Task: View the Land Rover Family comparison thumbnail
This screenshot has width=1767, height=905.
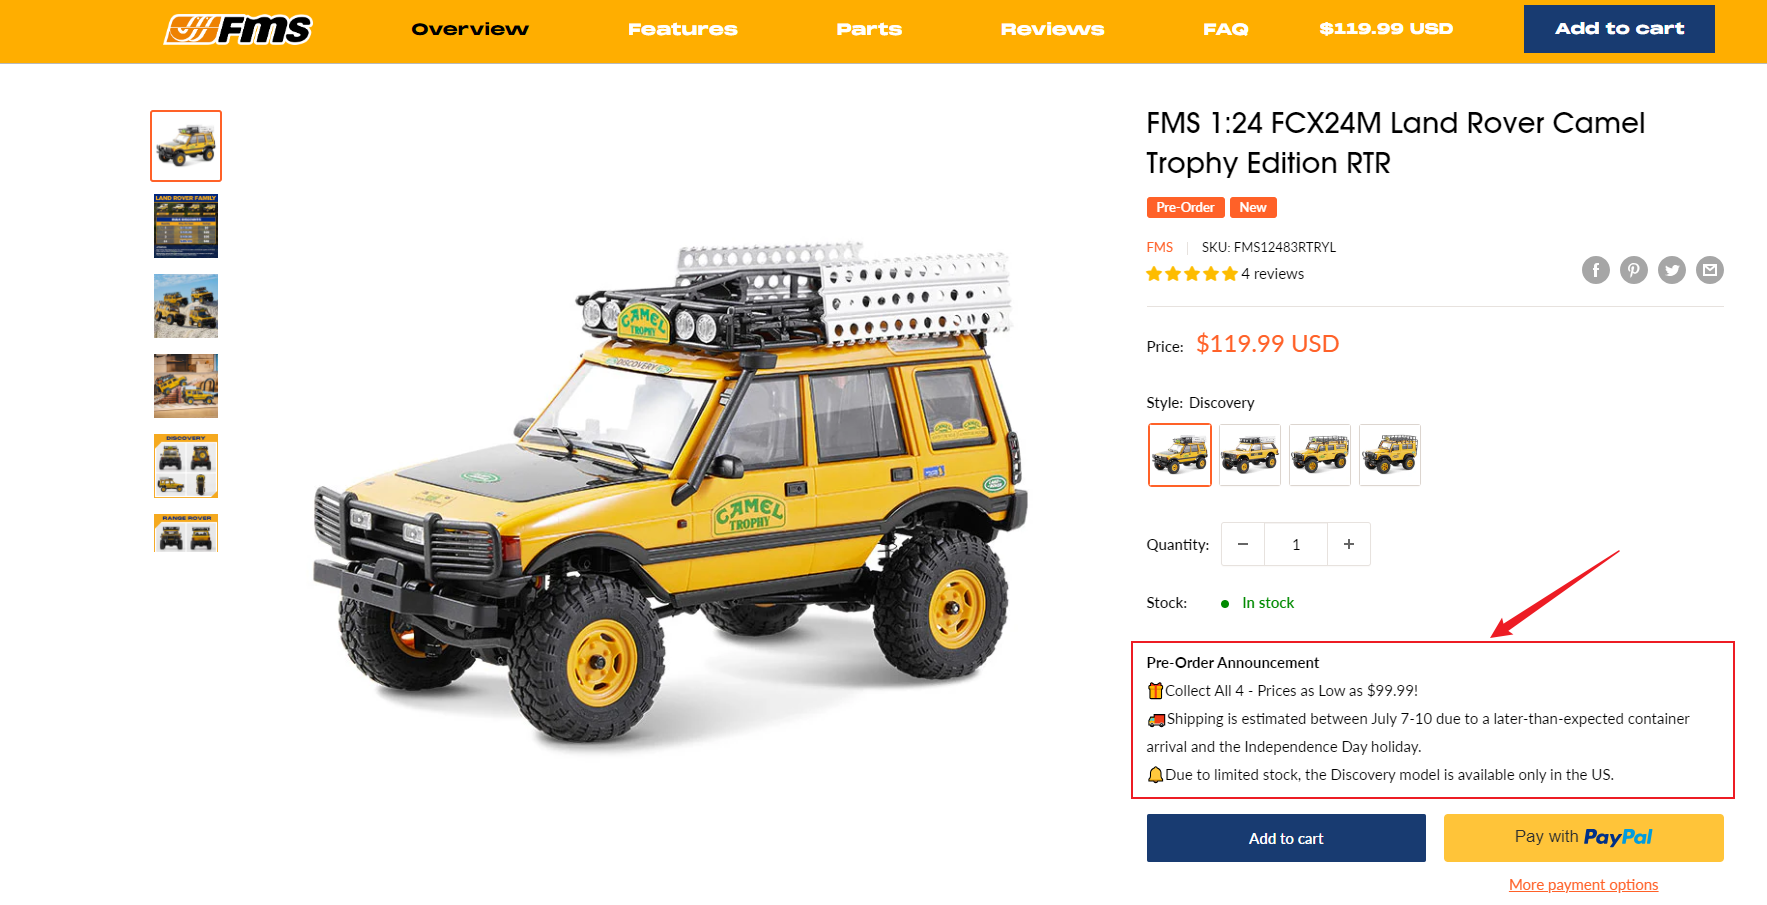Action: click(x=186, y=226)
